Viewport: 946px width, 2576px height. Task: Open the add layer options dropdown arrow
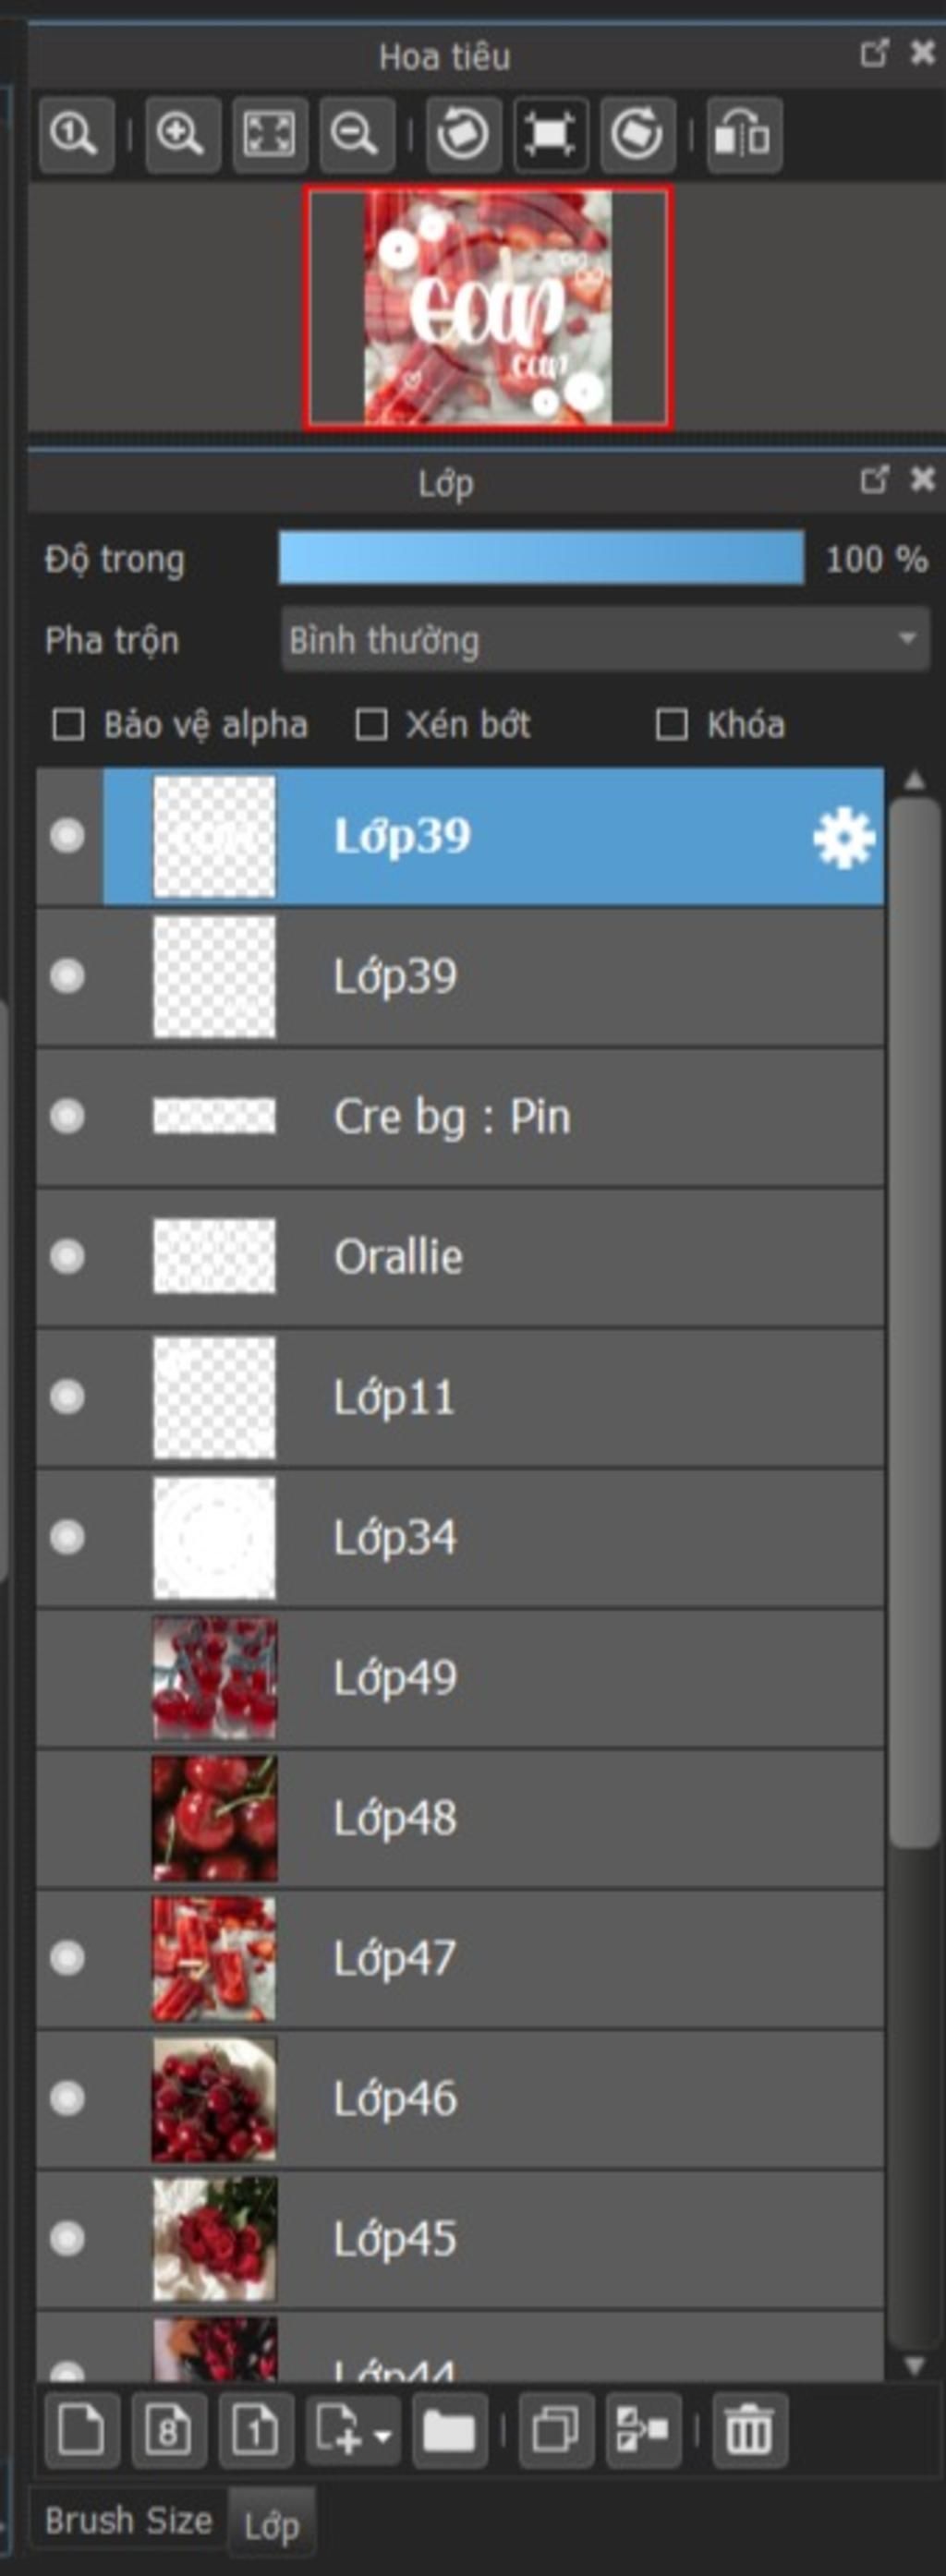coord(382,2433)
